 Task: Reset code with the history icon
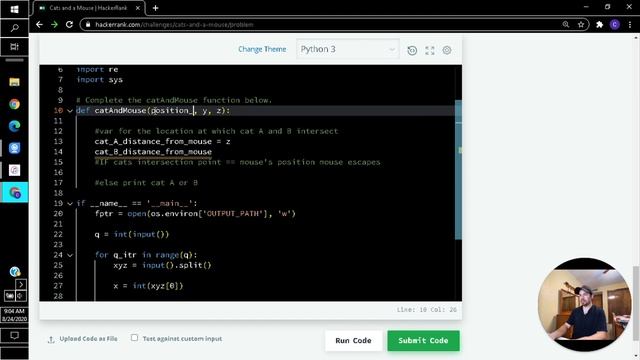tap(412, 50)
